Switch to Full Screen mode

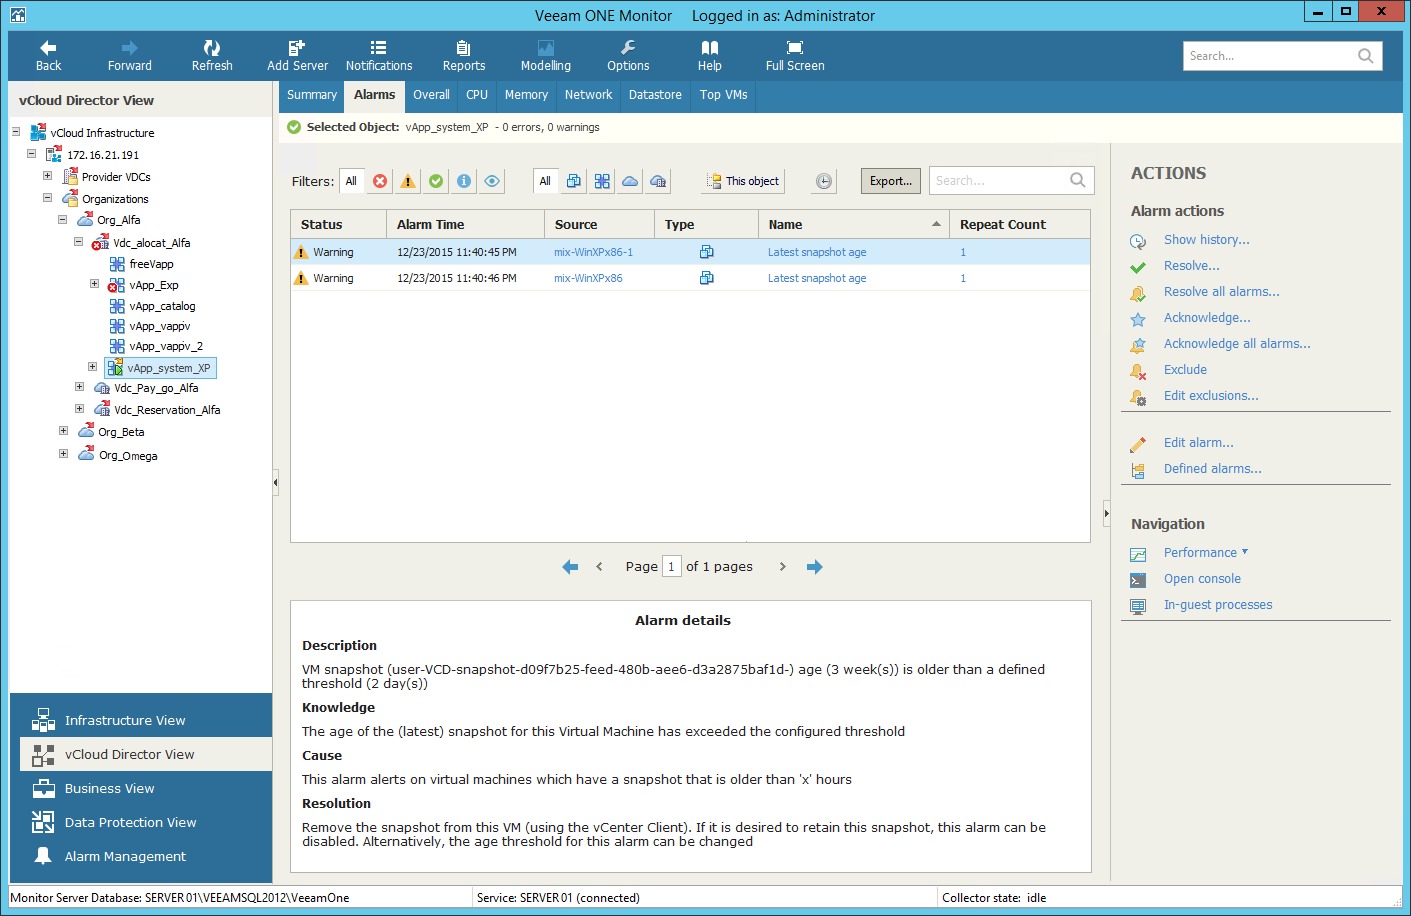pos(795,56)
